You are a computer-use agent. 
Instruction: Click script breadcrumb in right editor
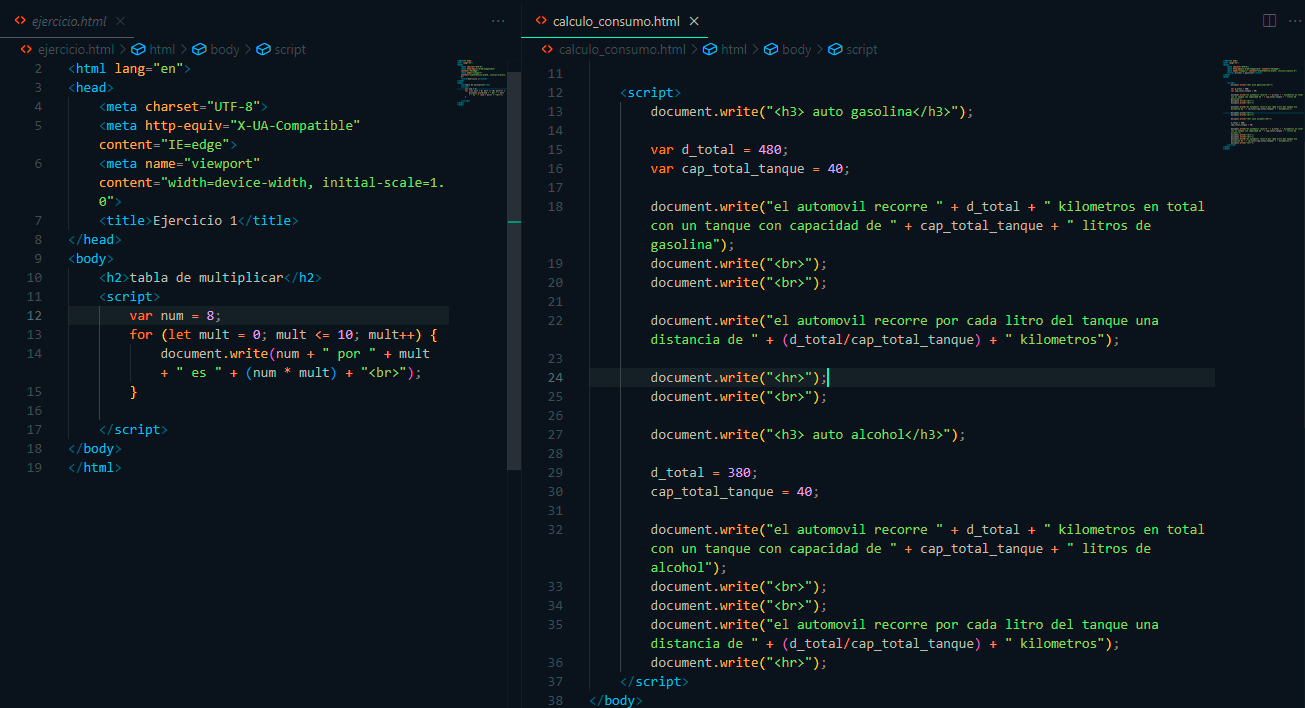[862, 49]
